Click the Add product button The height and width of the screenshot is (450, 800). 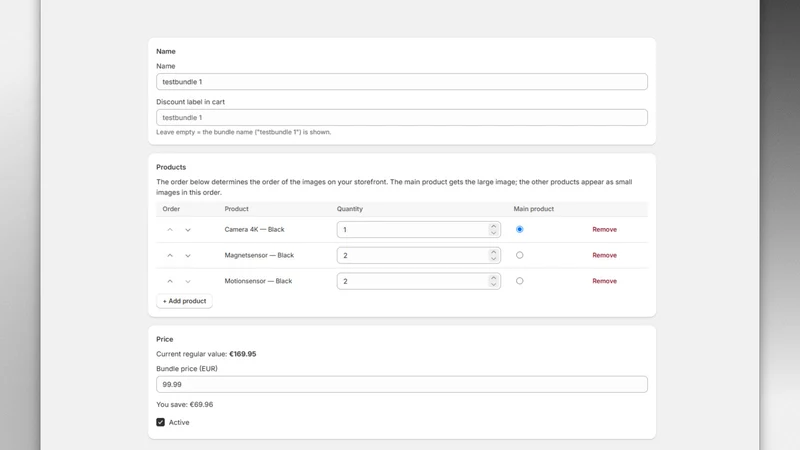click(x=184, y=301)
